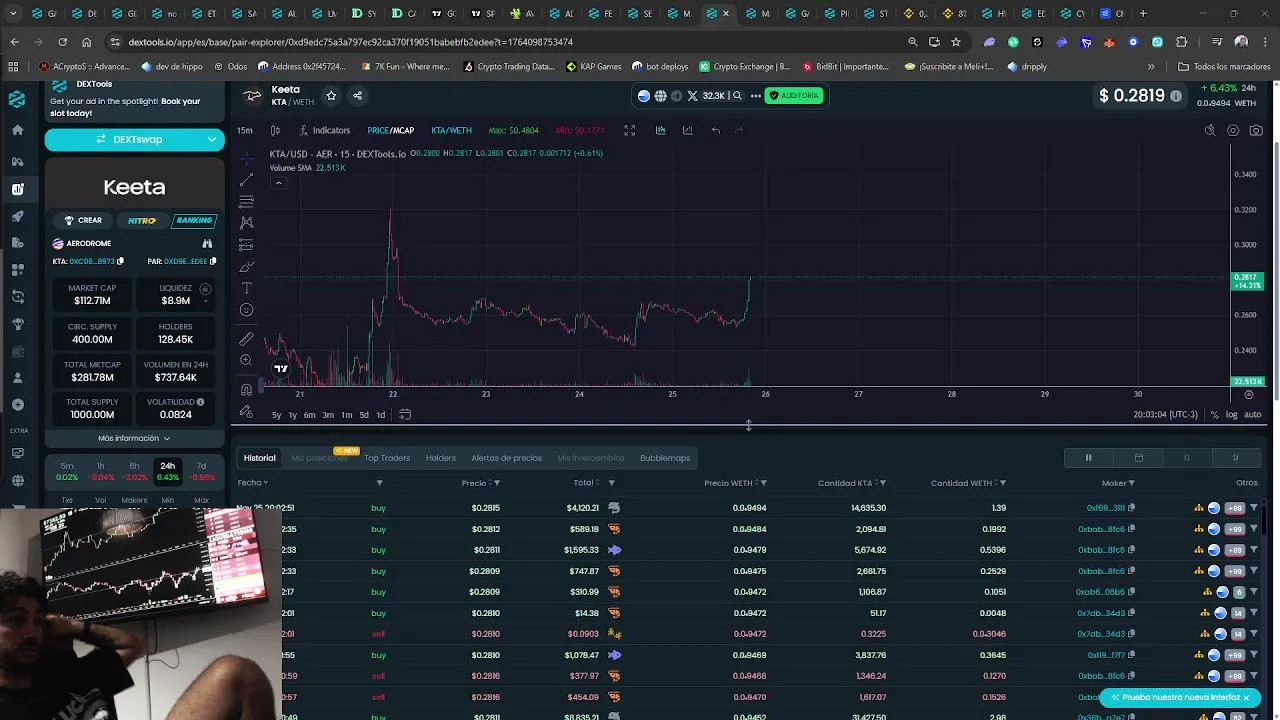
Task: Take chart snapshot with camera icon
Action: [x=1257, y=130]
